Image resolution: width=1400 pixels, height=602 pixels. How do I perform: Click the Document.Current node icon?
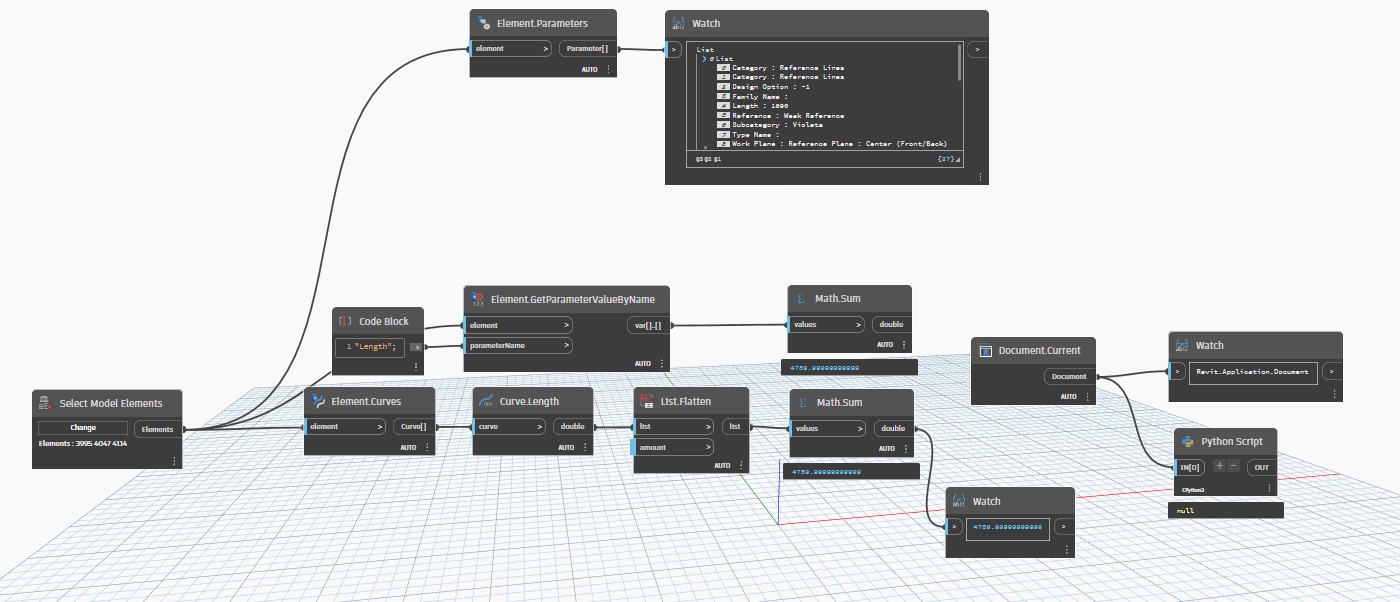point(985,351)
